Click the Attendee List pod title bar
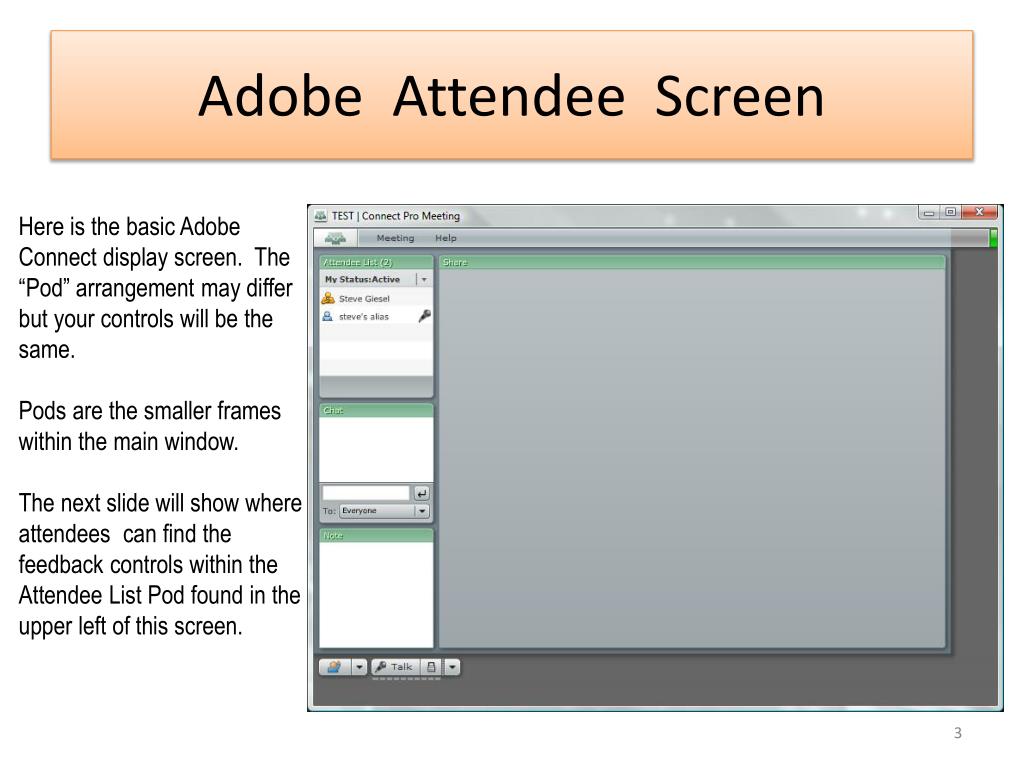 376,263
